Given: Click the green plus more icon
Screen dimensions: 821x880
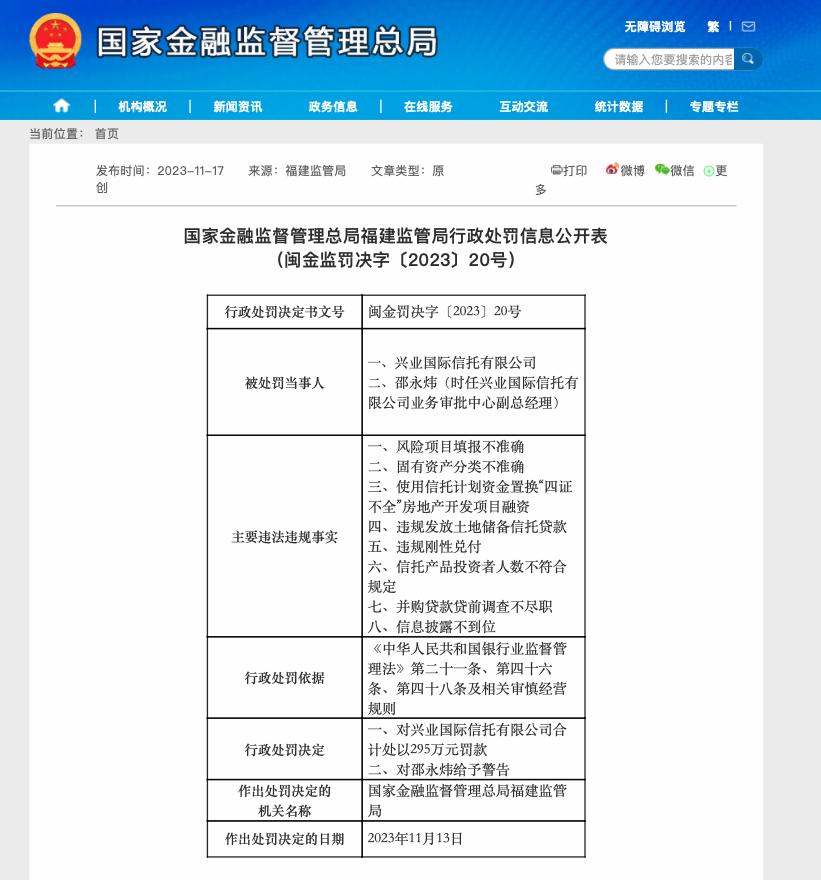Looking at the screenshot, I should pos(709,171).
